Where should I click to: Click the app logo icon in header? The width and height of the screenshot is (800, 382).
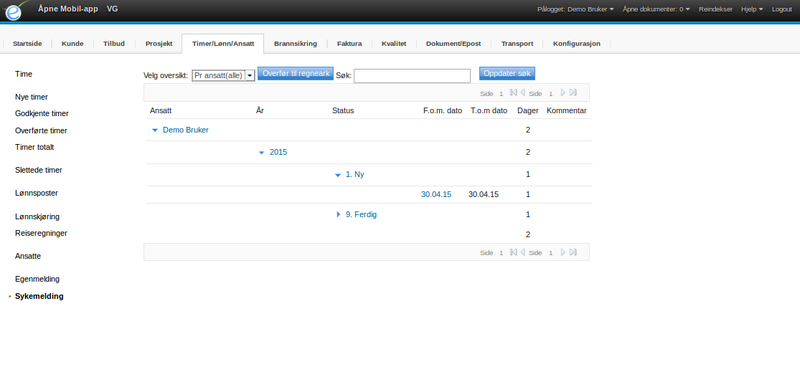coord(14,11)
